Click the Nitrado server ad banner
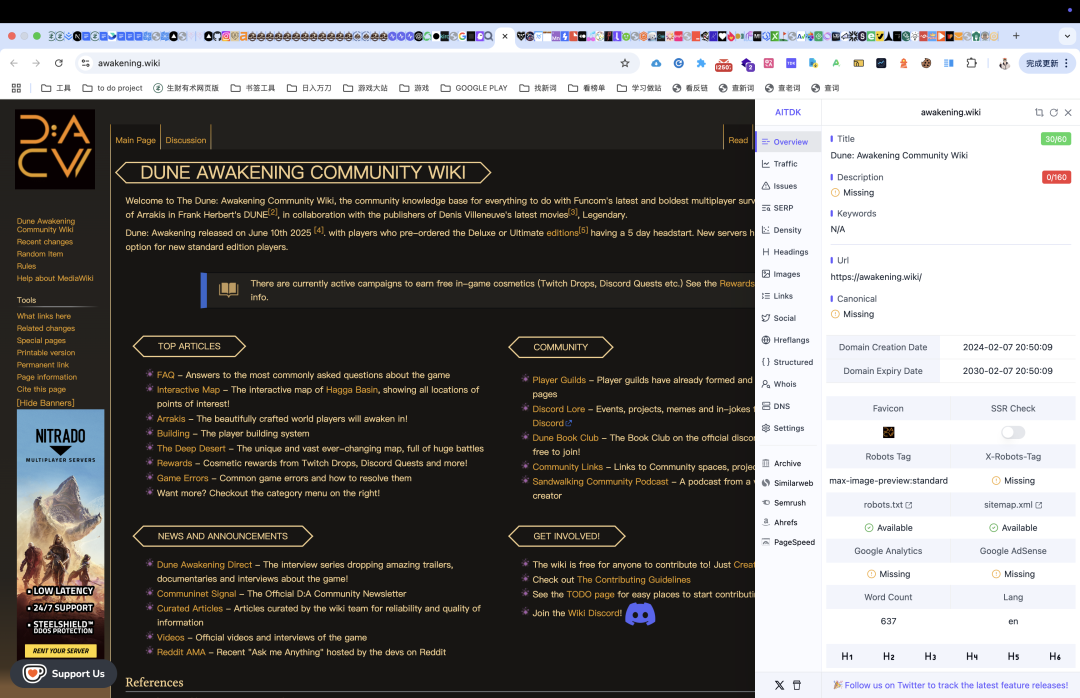The image size is (1080, 698). click(61, 535)
